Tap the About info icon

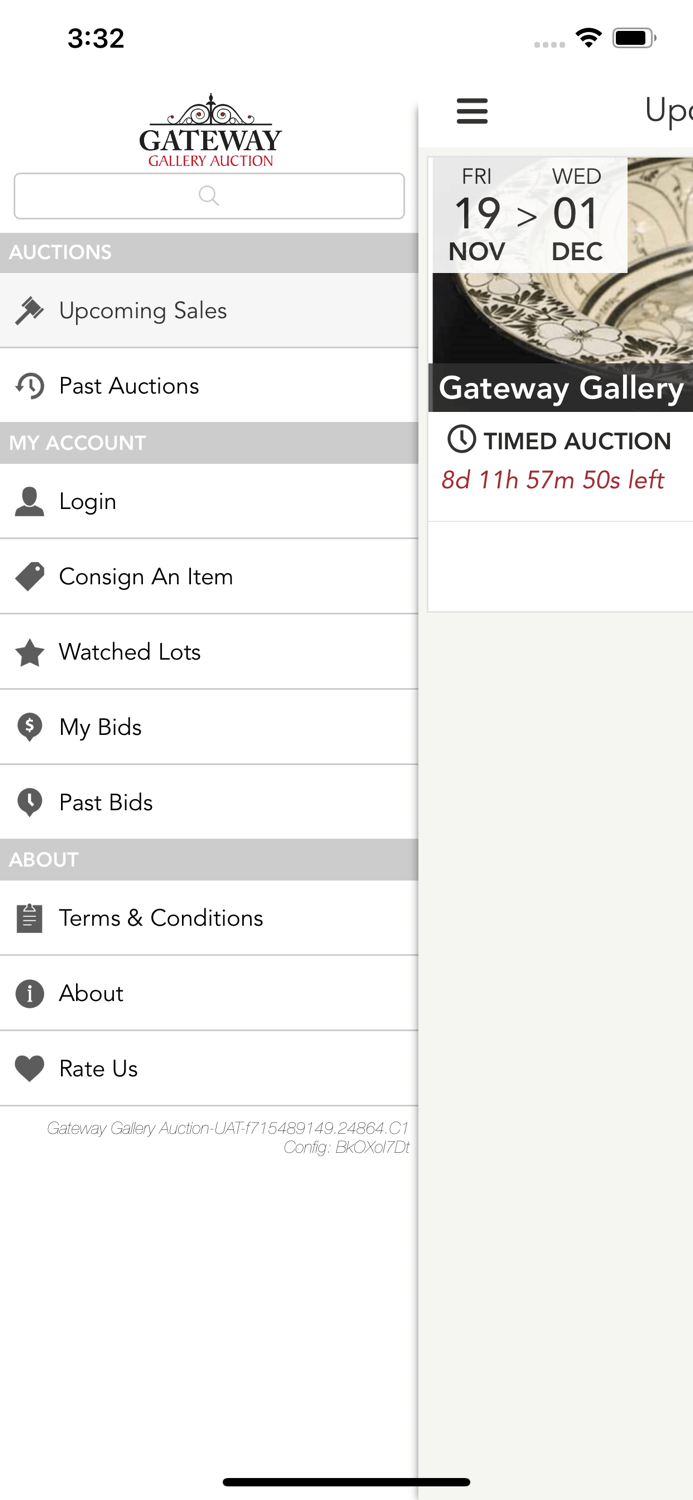(x=31, y=993)
